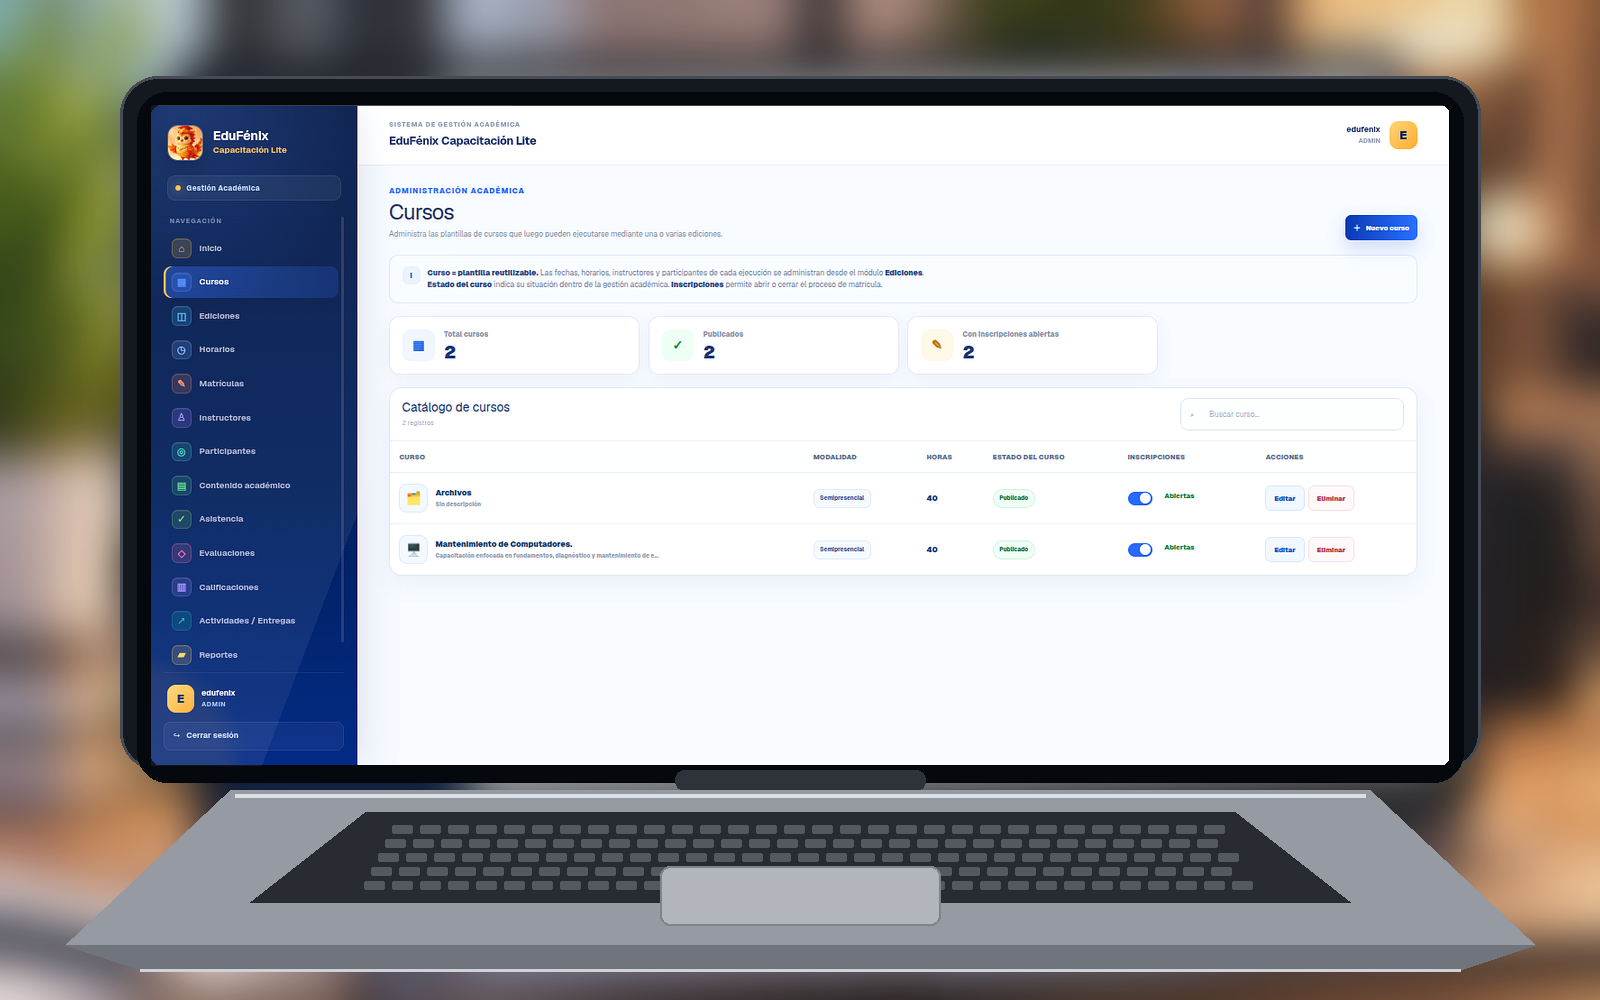Click the EduFénix phoenix logo
This screenshot has width=1600, height=1000.
pyautogui.click(x=185, y=142)
